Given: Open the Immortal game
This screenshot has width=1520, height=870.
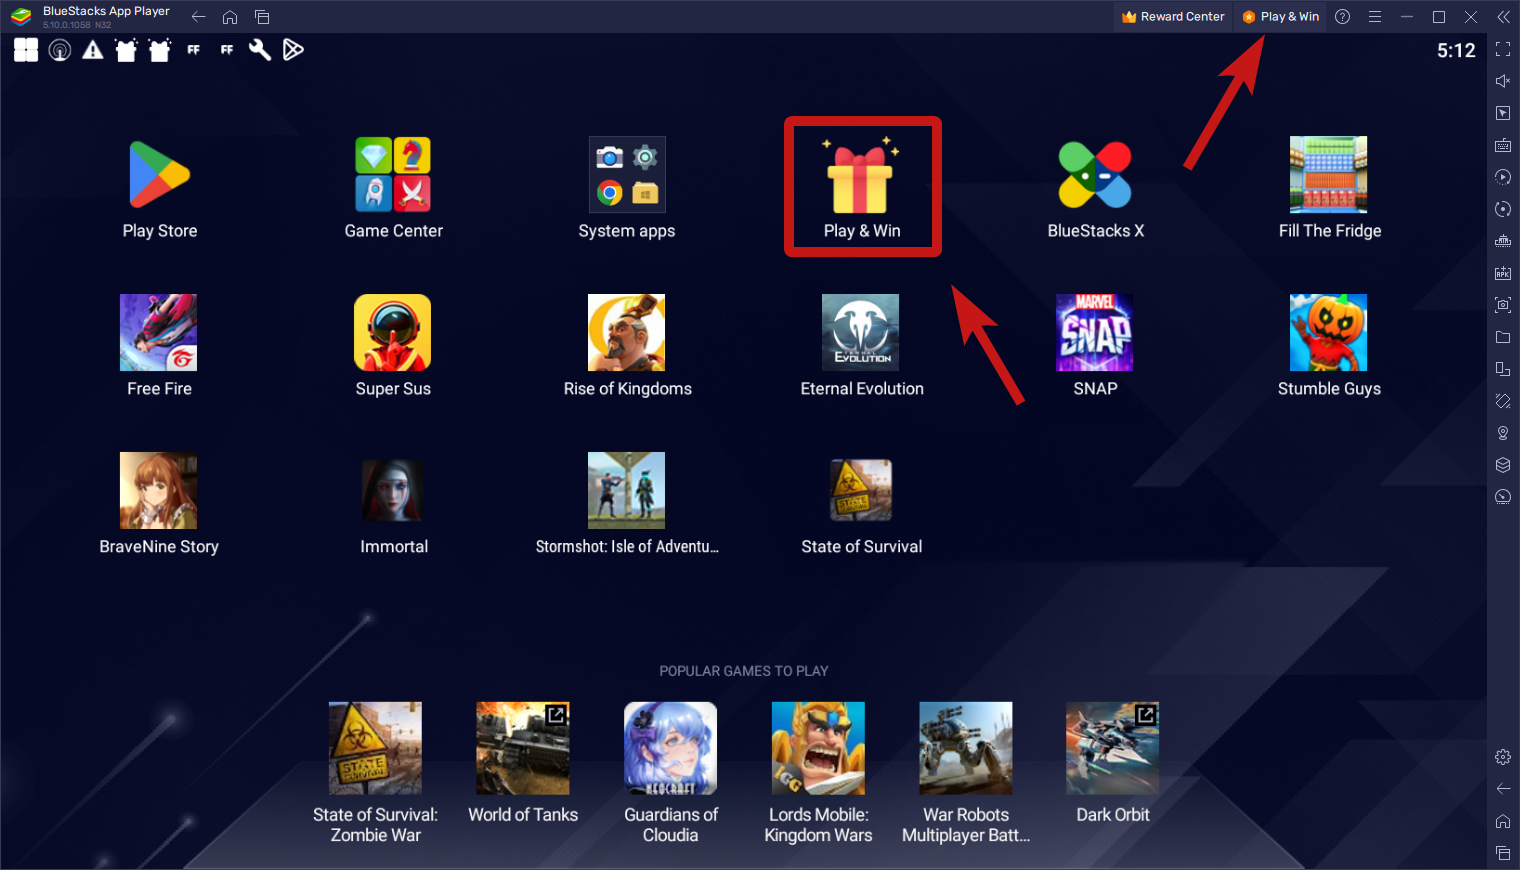Looking at the screenshot, I should (x=393, y=491).
